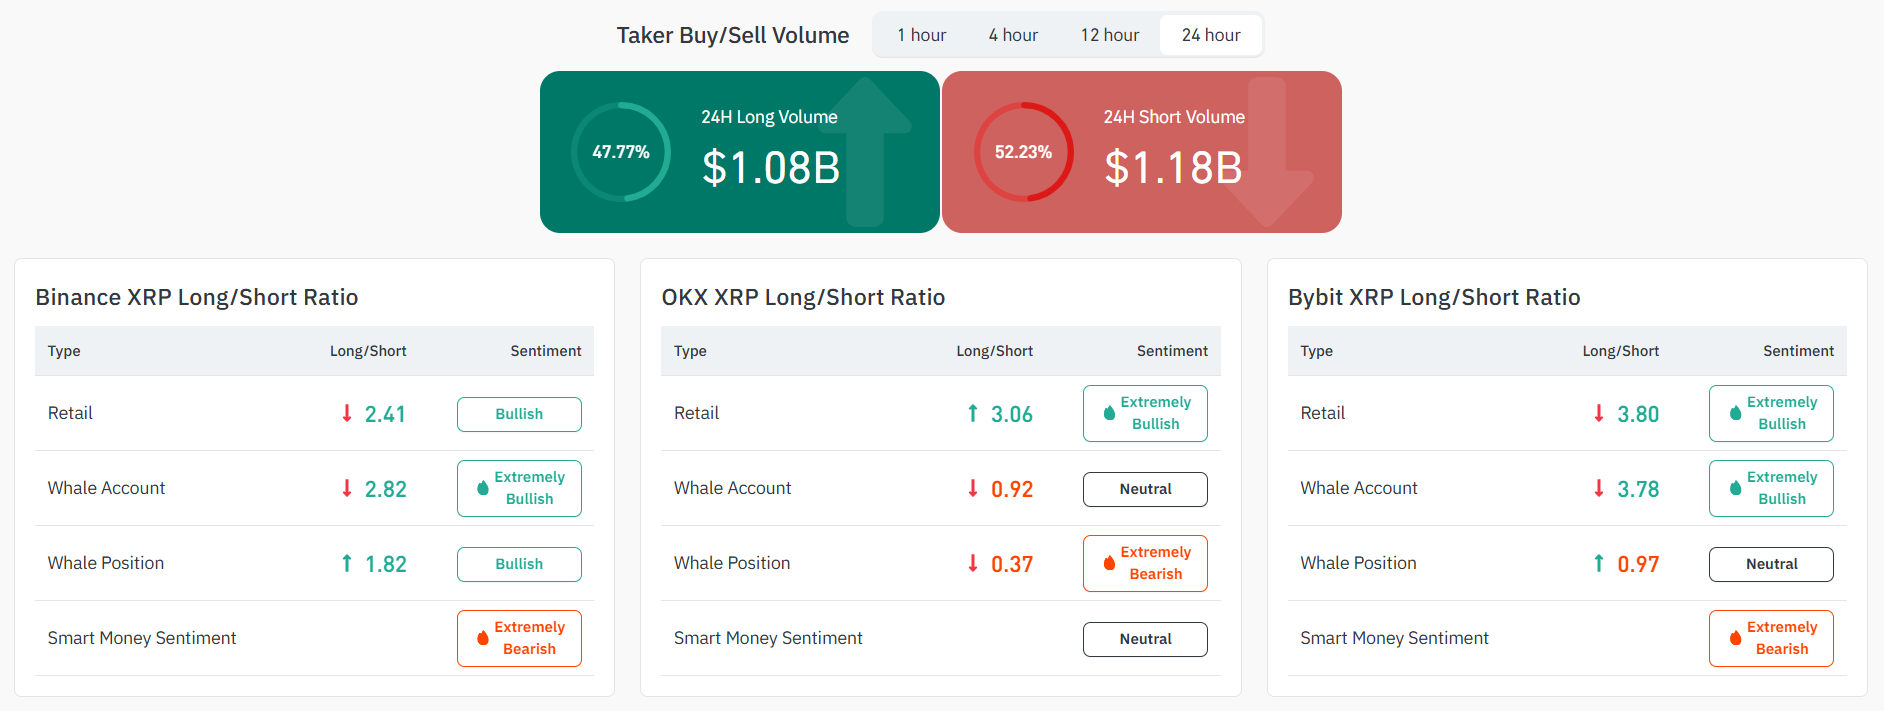1884x711 pixels.
Task: Click Bybit Whale Account red down arrow
Action: click(x=1599, y=488)
